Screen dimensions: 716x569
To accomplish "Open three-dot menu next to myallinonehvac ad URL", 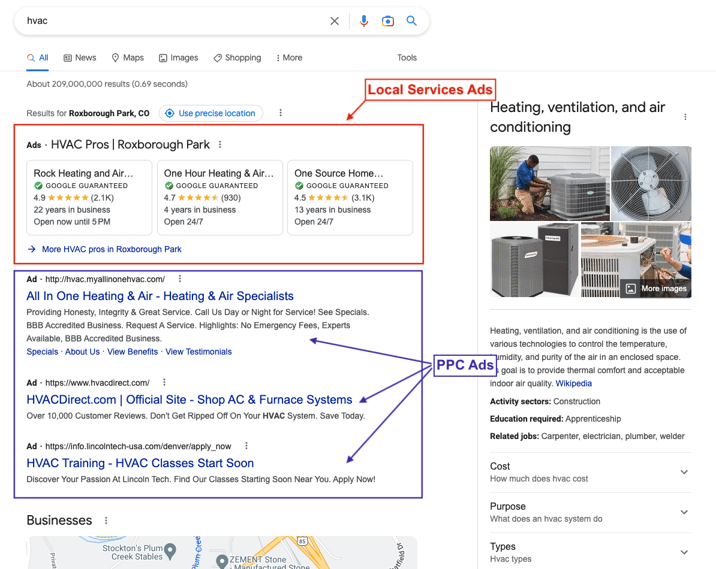I will point(180,279).
